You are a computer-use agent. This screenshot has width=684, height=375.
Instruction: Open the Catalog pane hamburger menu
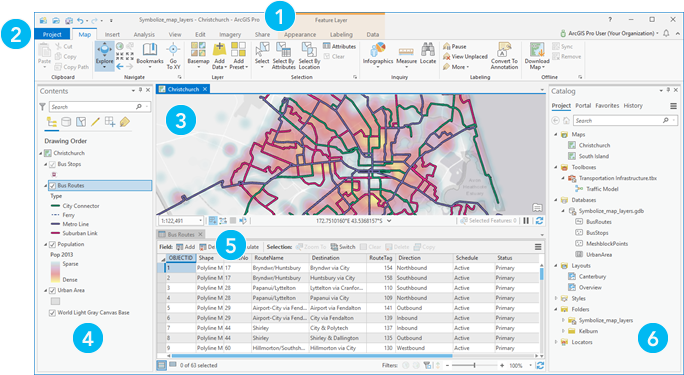674,106
